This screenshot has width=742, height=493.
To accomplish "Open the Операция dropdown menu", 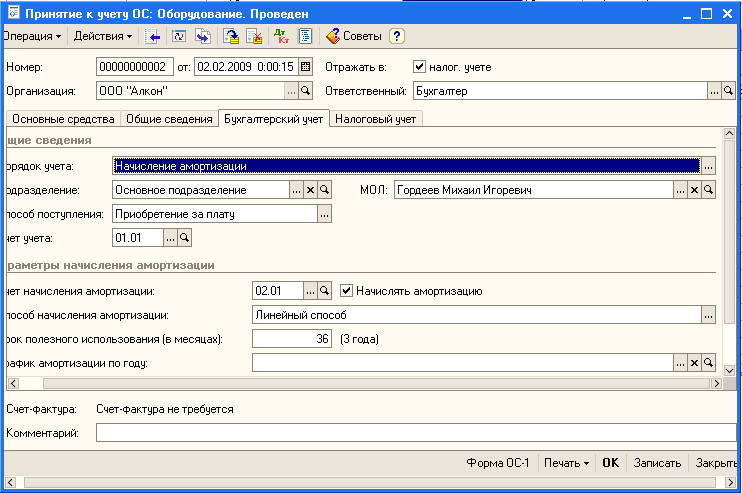I will 32,36.
